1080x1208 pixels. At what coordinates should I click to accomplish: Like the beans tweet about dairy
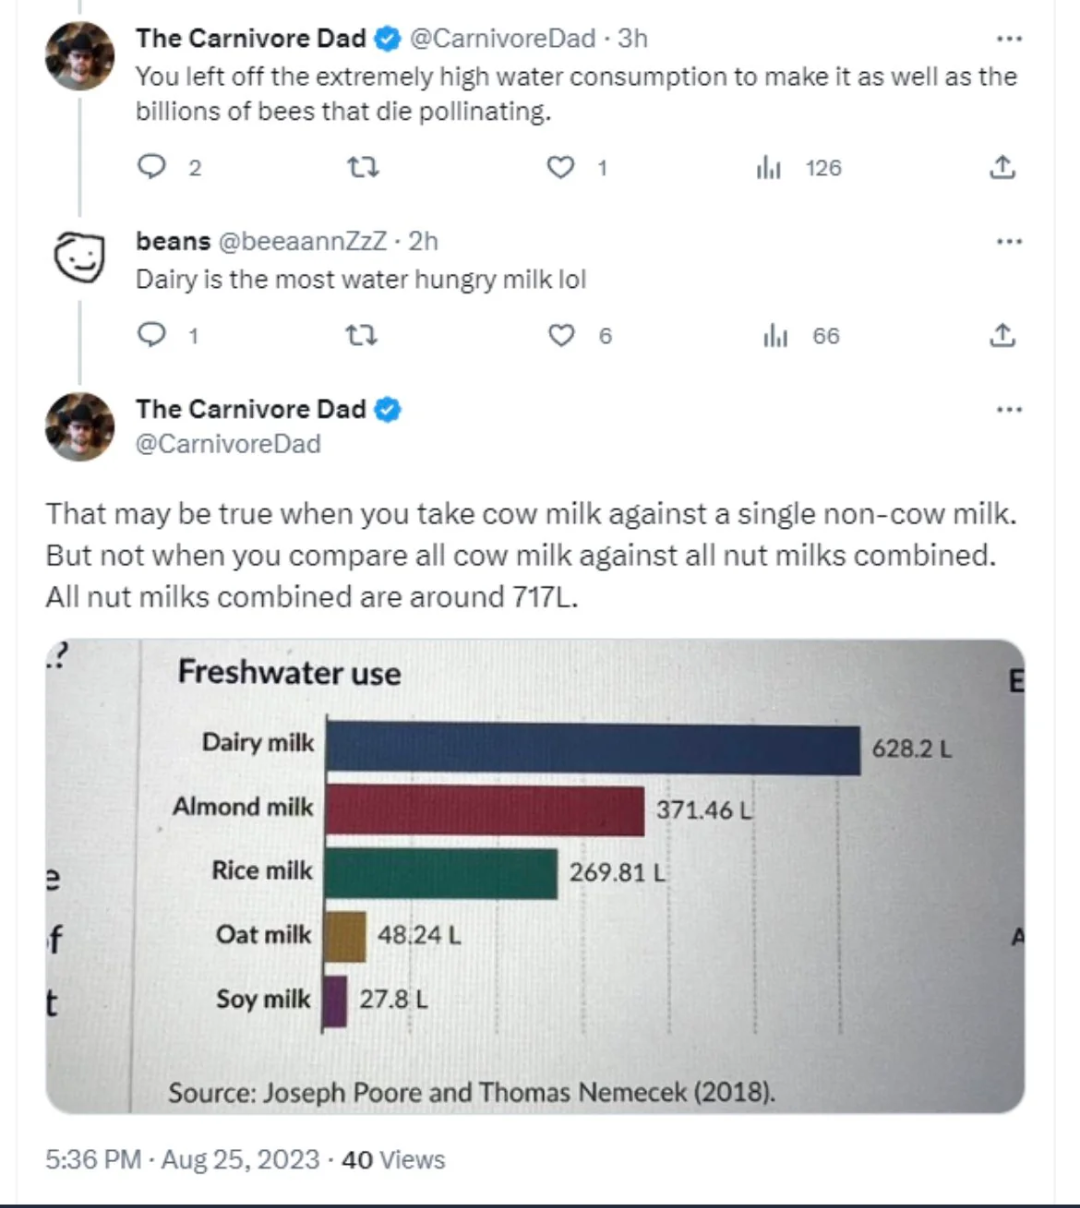[x=562, y=335]
